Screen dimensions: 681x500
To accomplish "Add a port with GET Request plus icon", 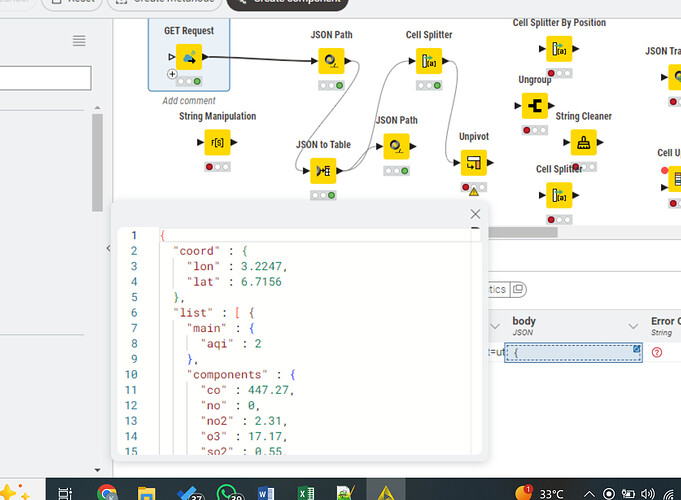I will pyautogui.click(x=172, y=74).
